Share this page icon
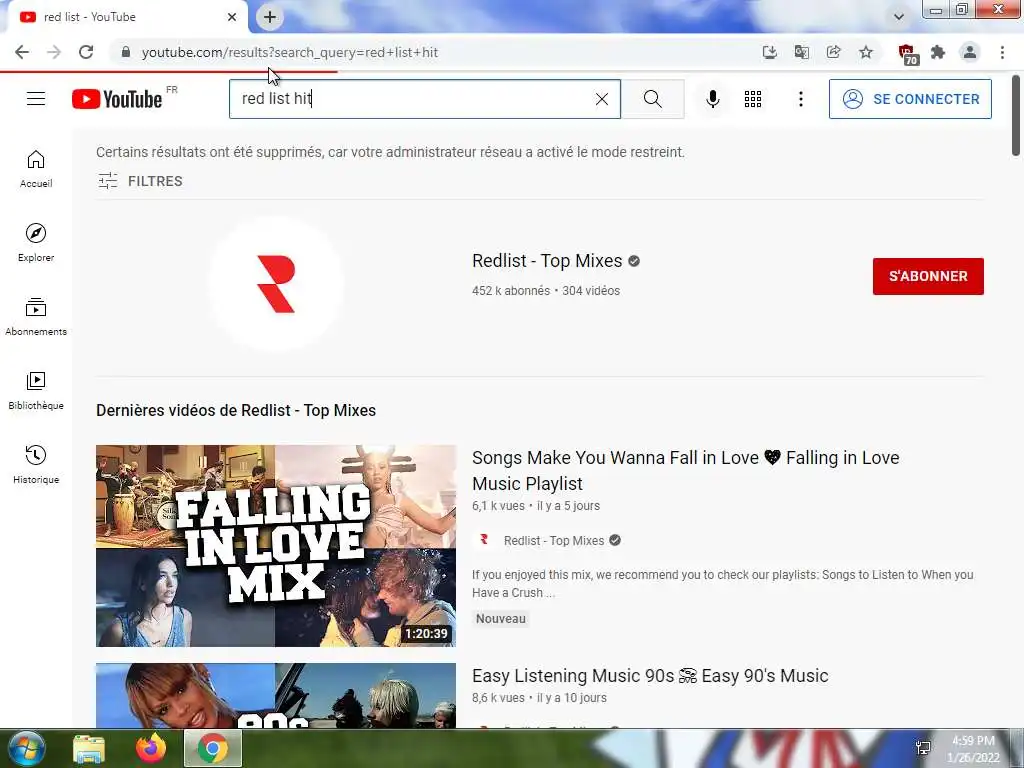The height and width of the screenshot is (768, 1024). pos(833,52)
